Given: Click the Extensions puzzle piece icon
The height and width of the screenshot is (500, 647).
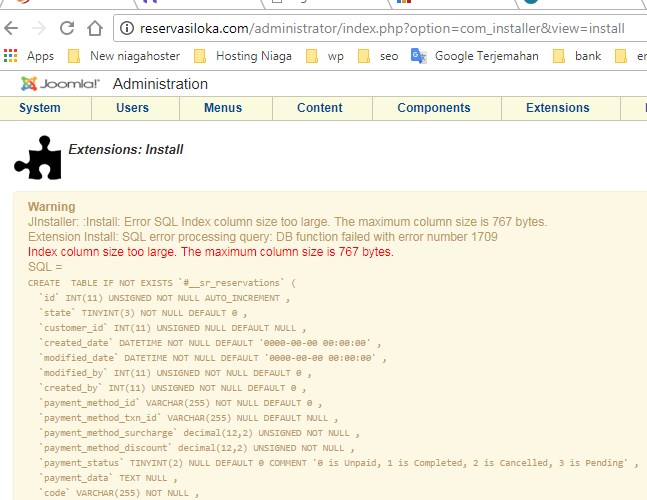Looking at the screenshot, I should point(37,157).
